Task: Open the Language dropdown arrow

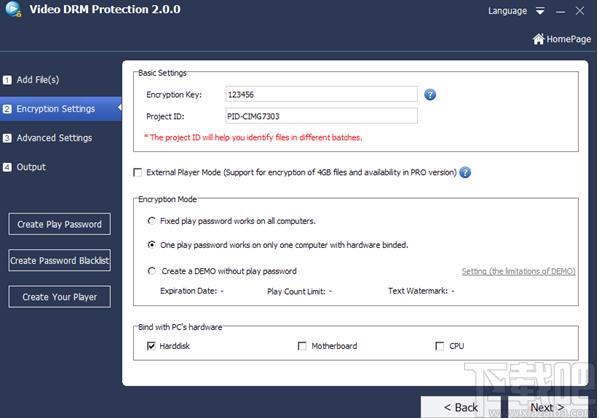Action: [540, 11]
